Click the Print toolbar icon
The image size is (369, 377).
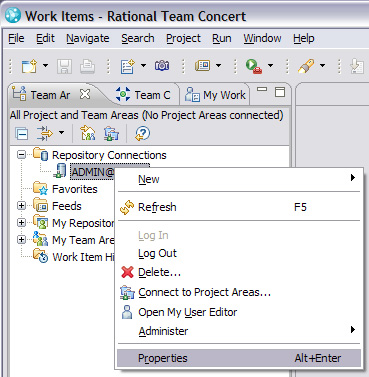pyautogui.click(x=87, y=66)
